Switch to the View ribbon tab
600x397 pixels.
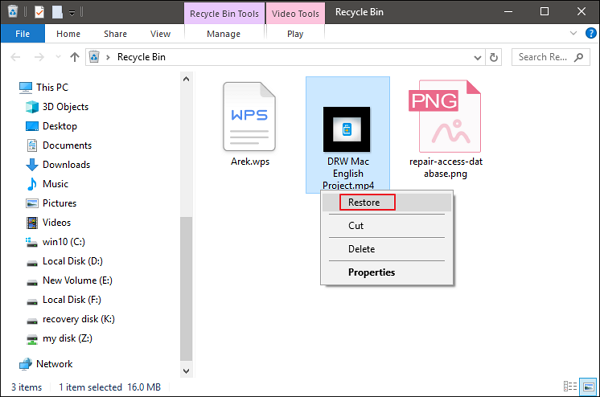pos(160,34)
